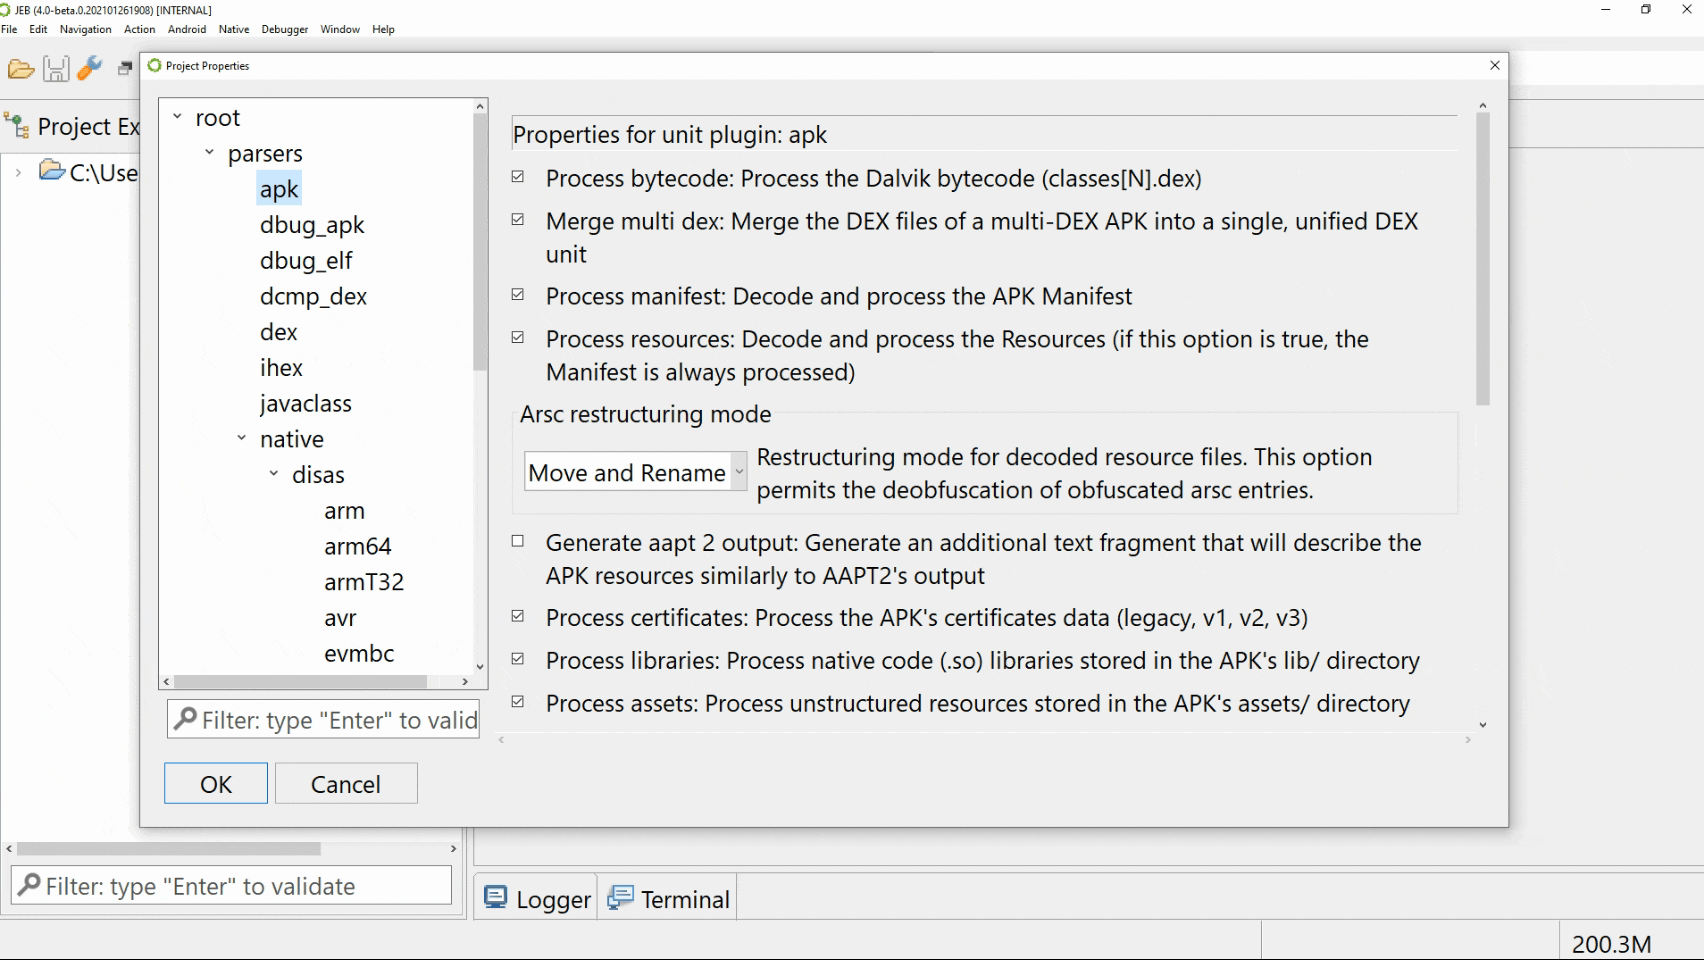The height and width of the screenshot is (960, 1704).
Task: Open the wrench settings toolbar icon
Action: 90,68
